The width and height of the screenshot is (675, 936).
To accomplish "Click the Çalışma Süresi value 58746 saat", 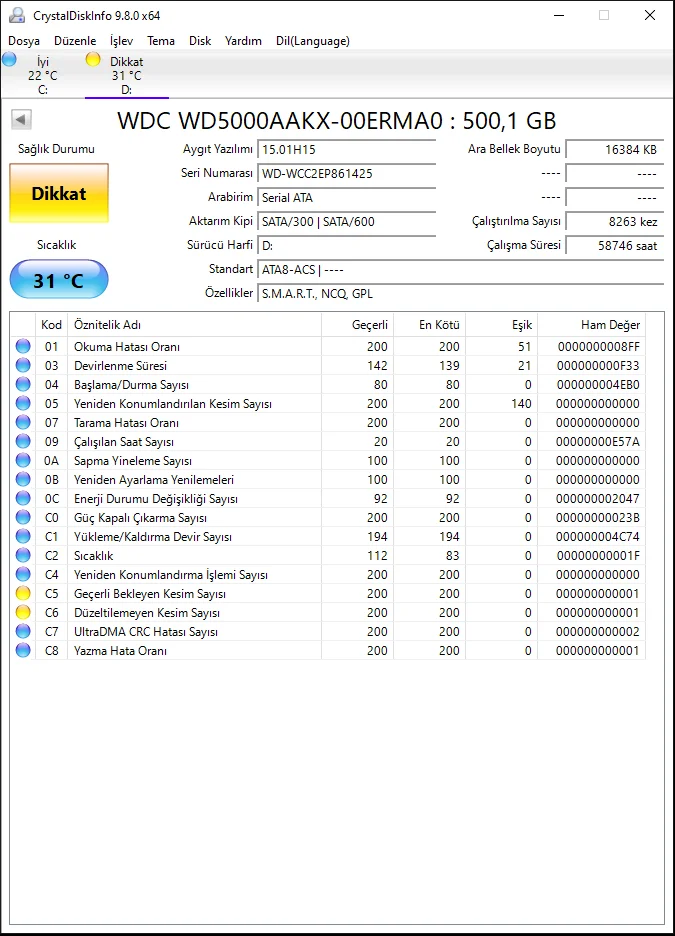I will (615, 245).
